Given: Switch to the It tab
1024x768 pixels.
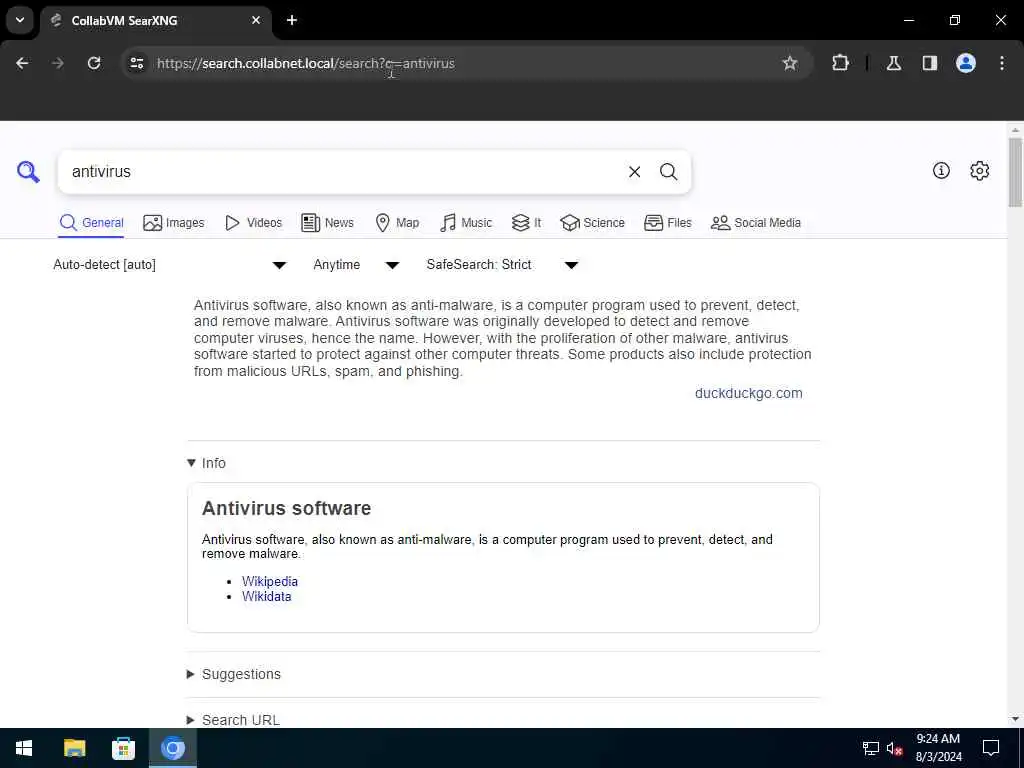Looking at the screenshot, I should 526,223.
